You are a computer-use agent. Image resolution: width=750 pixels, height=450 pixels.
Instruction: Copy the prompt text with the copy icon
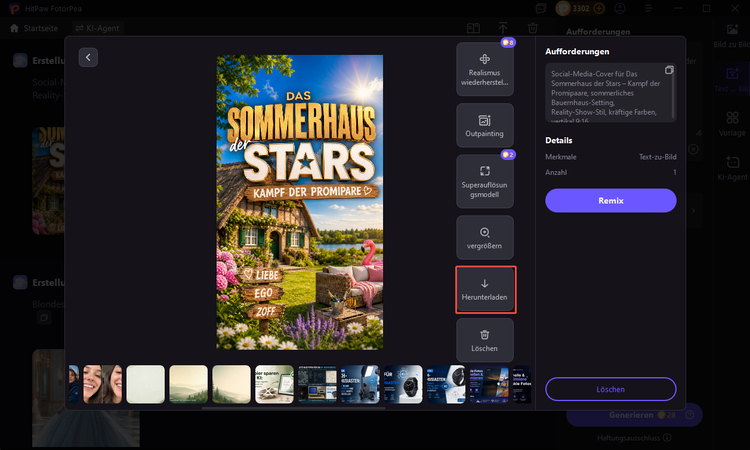point(669,70)
